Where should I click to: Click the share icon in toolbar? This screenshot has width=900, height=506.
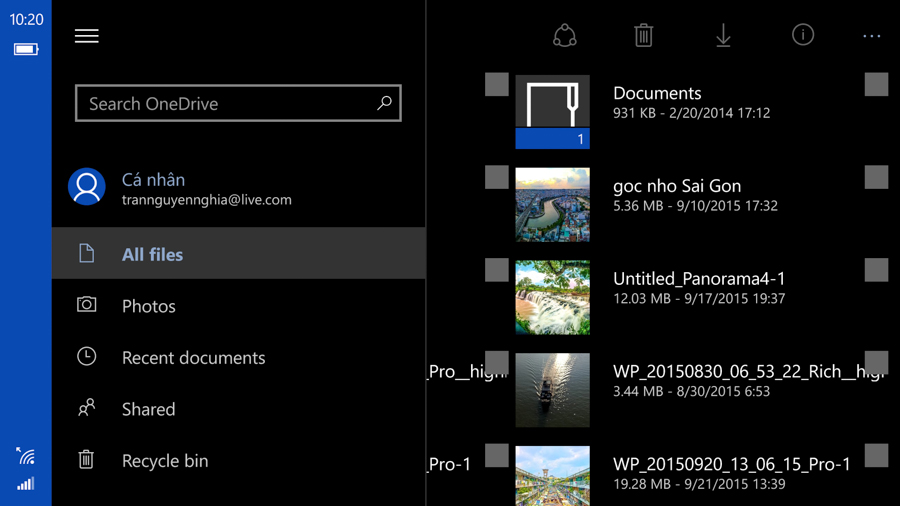click(x=565, y=36)
